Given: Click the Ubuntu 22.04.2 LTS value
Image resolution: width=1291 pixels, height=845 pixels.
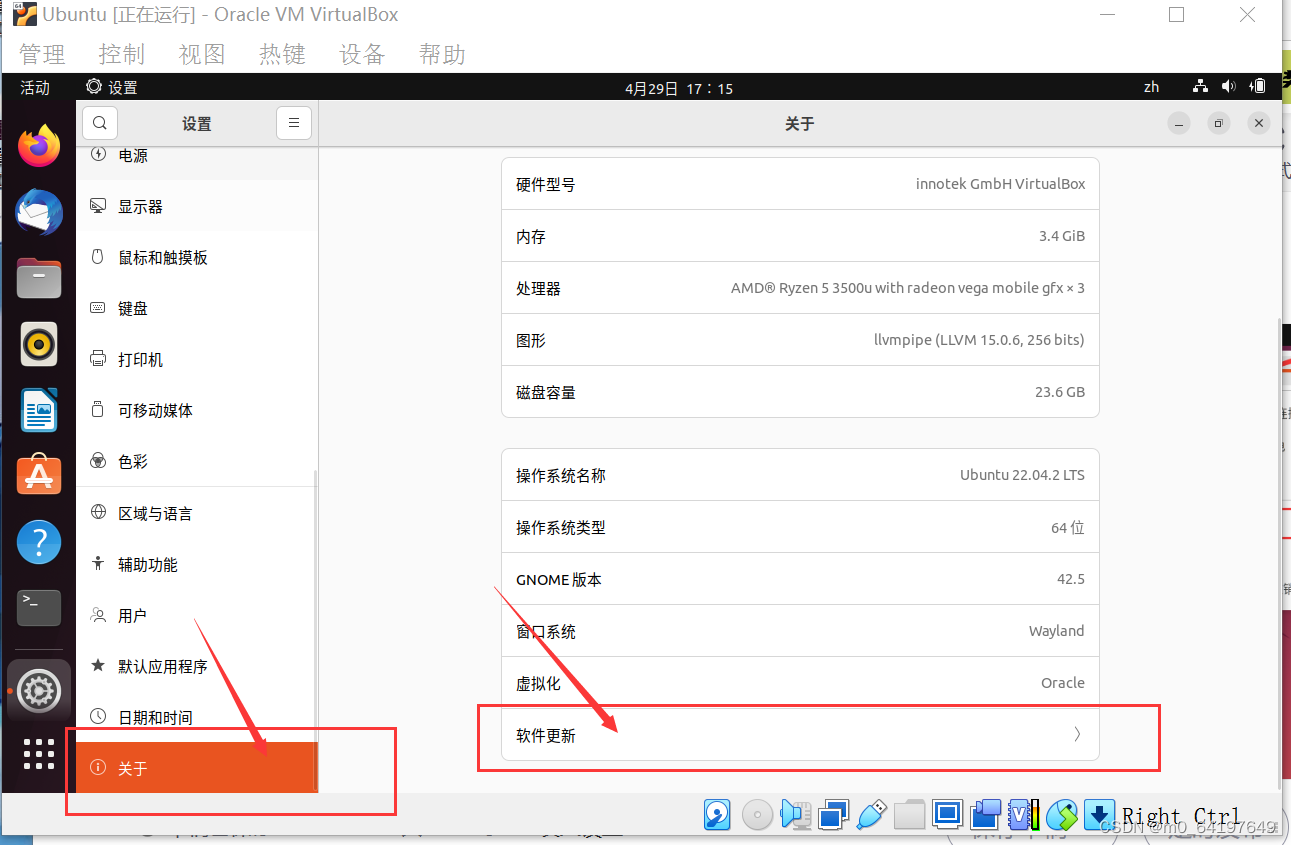Looking at the screenshot, I should point(1022,475).
